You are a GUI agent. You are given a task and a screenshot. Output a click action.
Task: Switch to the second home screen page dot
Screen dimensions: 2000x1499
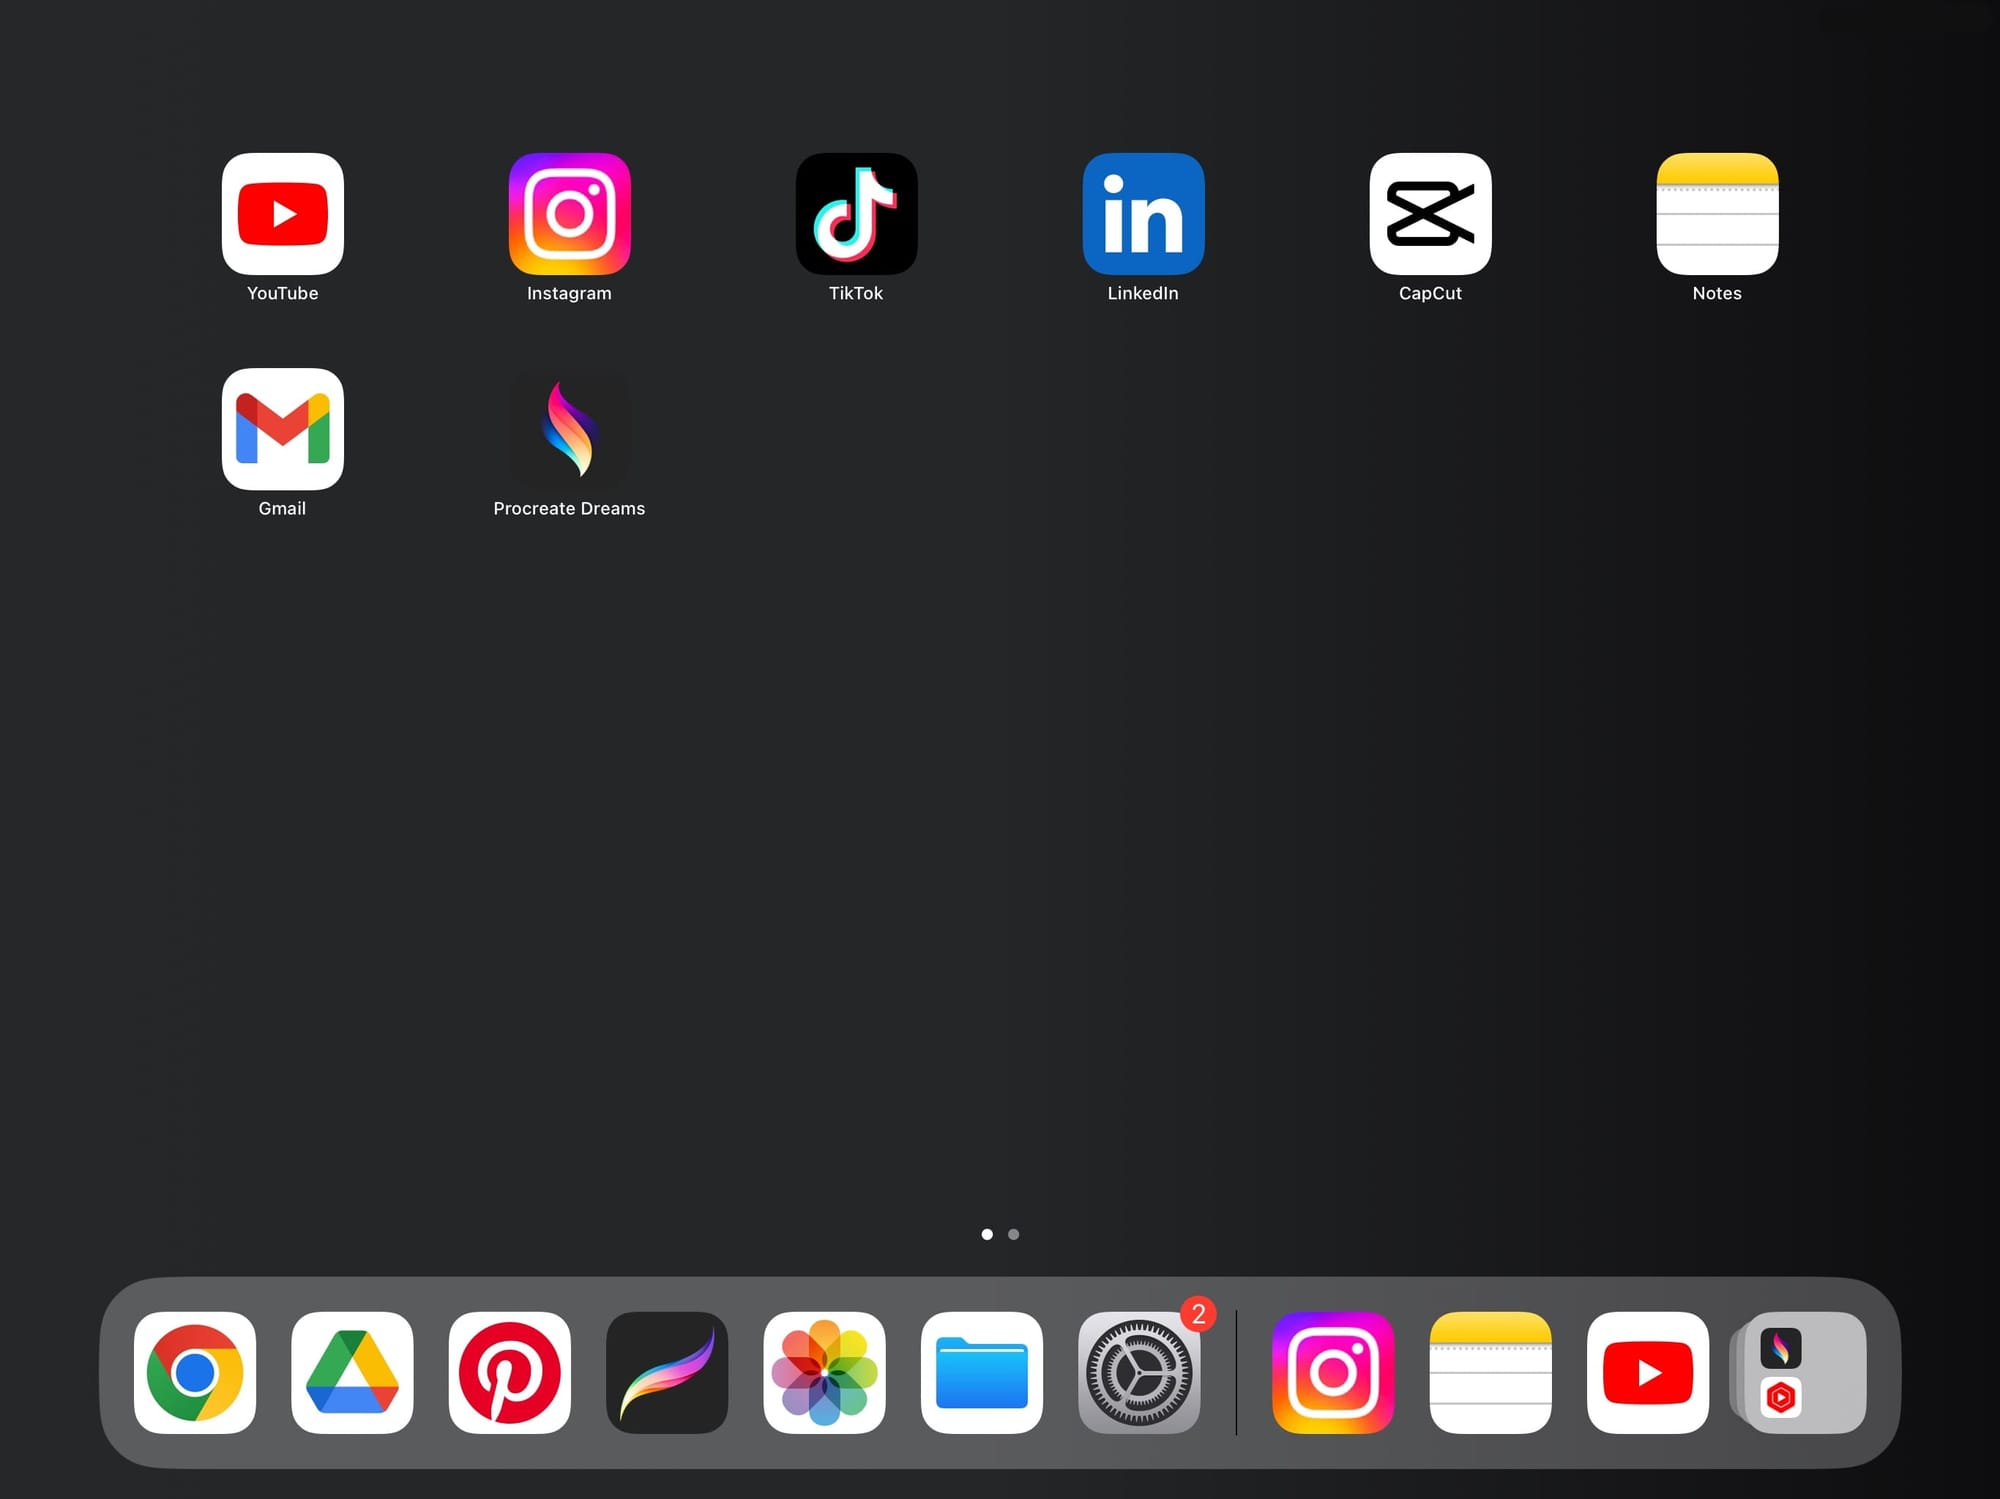pos(1013,1234)
